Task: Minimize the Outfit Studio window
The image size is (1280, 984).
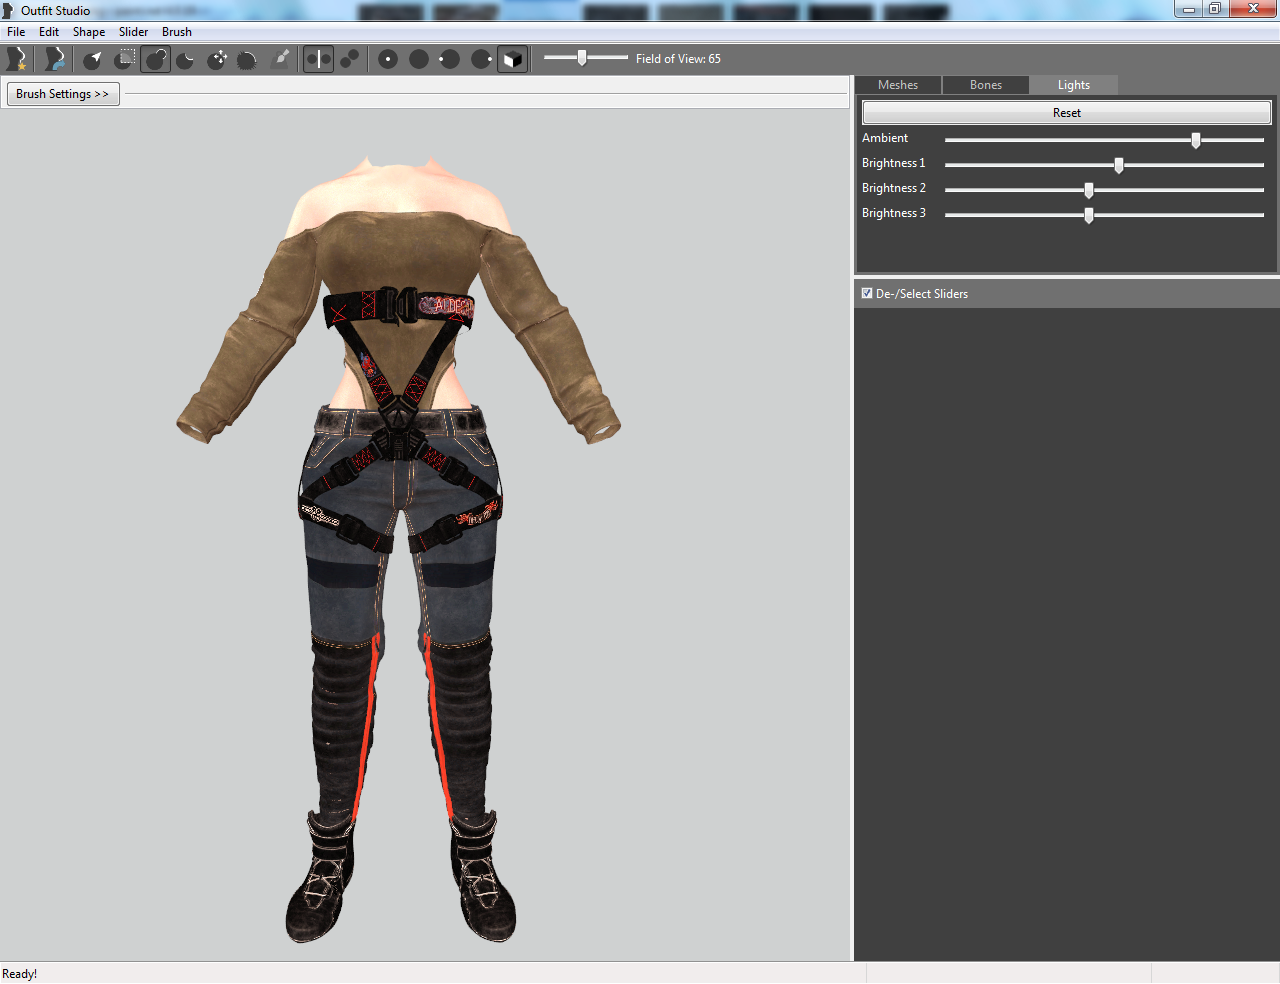Action: pos(1189,9)
